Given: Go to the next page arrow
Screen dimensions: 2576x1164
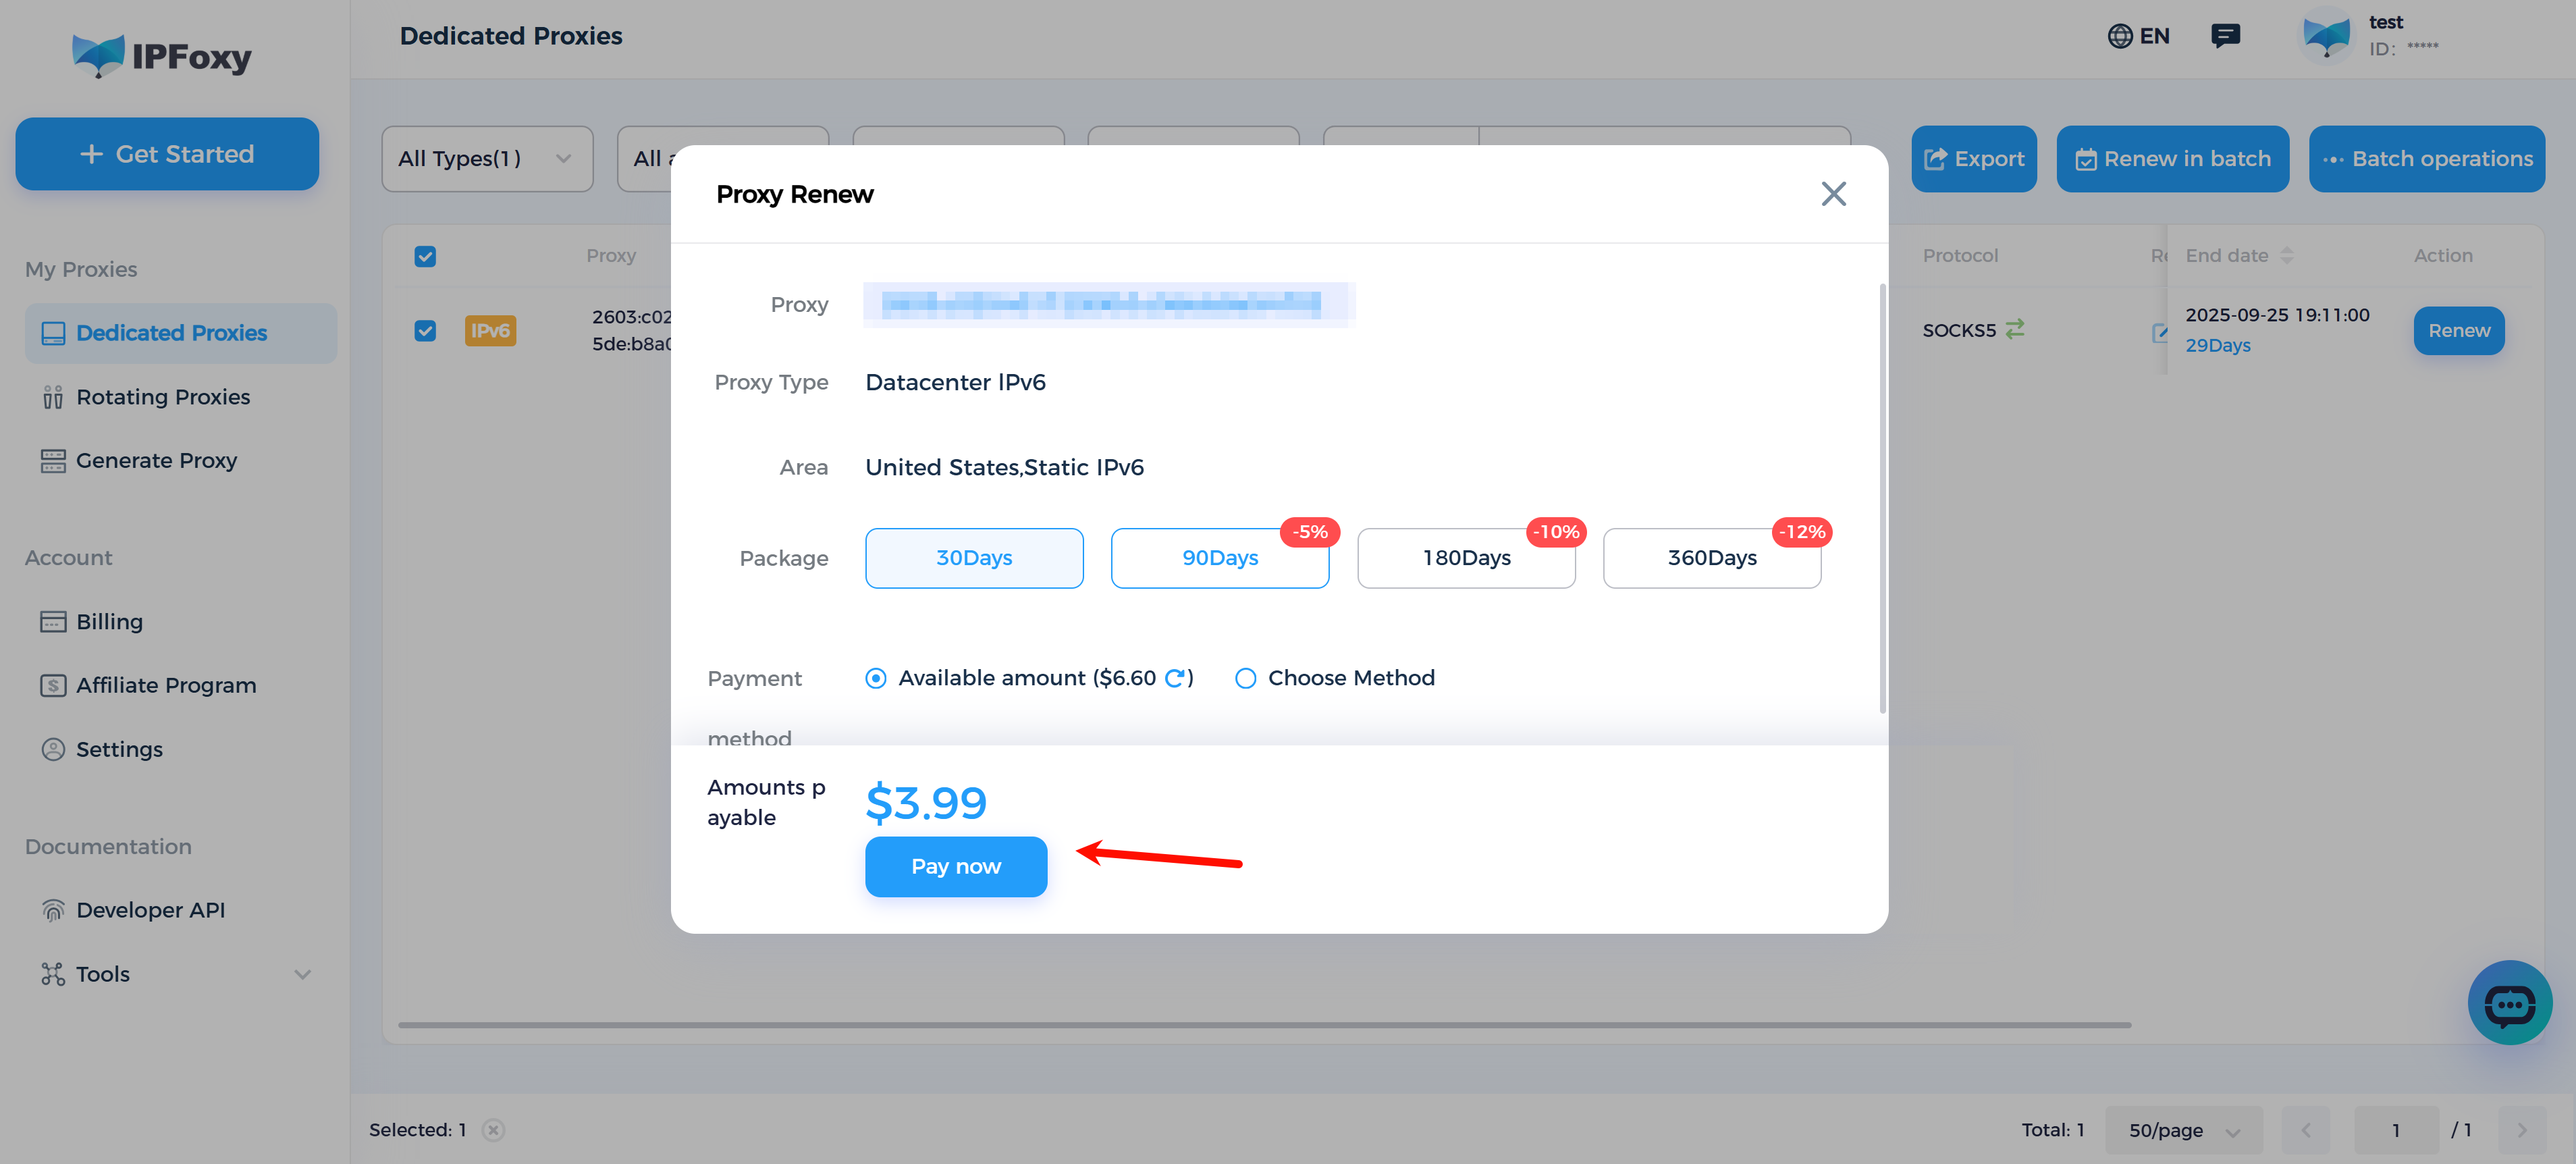Looking at the screenshot, I should (x=2521, y=1130).
